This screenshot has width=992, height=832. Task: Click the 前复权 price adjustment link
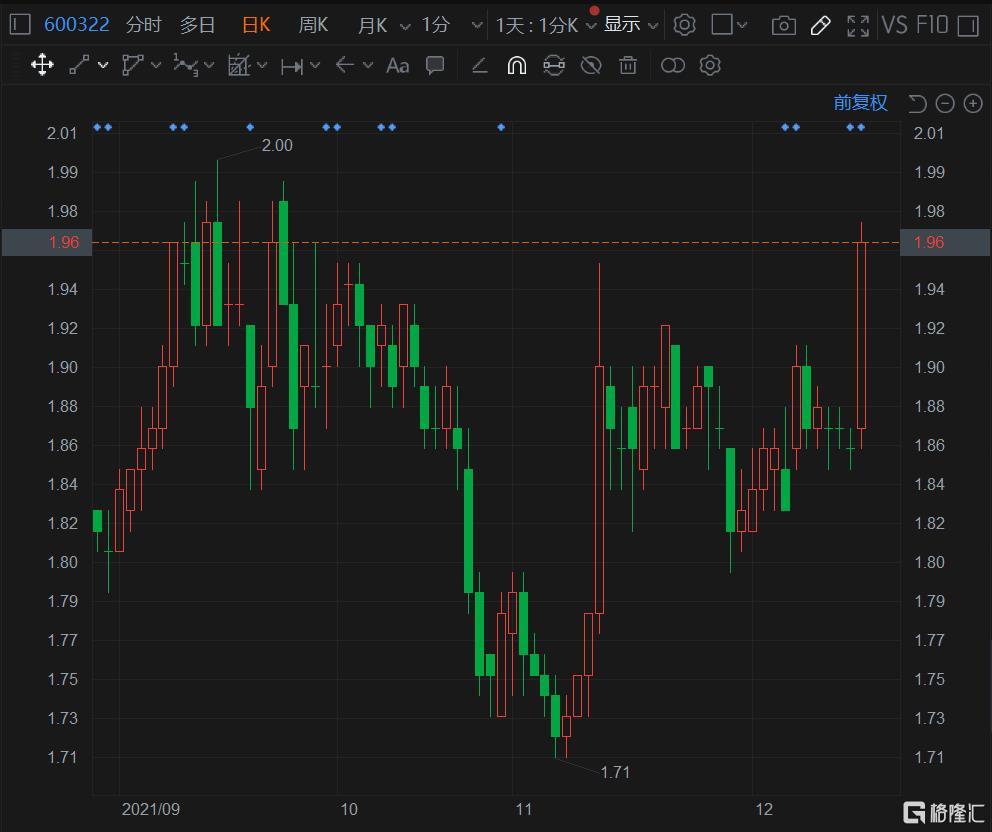(x=860, y=102)
